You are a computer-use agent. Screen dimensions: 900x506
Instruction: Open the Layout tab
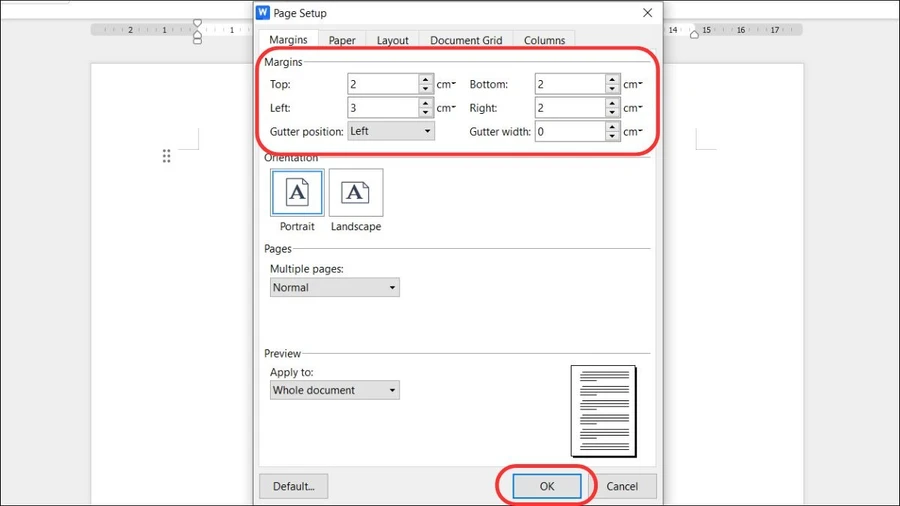(x=393, y=40)
